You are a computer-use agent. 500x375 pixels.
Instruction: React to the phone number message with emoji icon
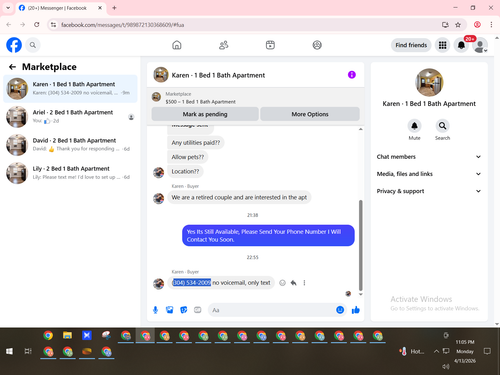tap(282, 283)
